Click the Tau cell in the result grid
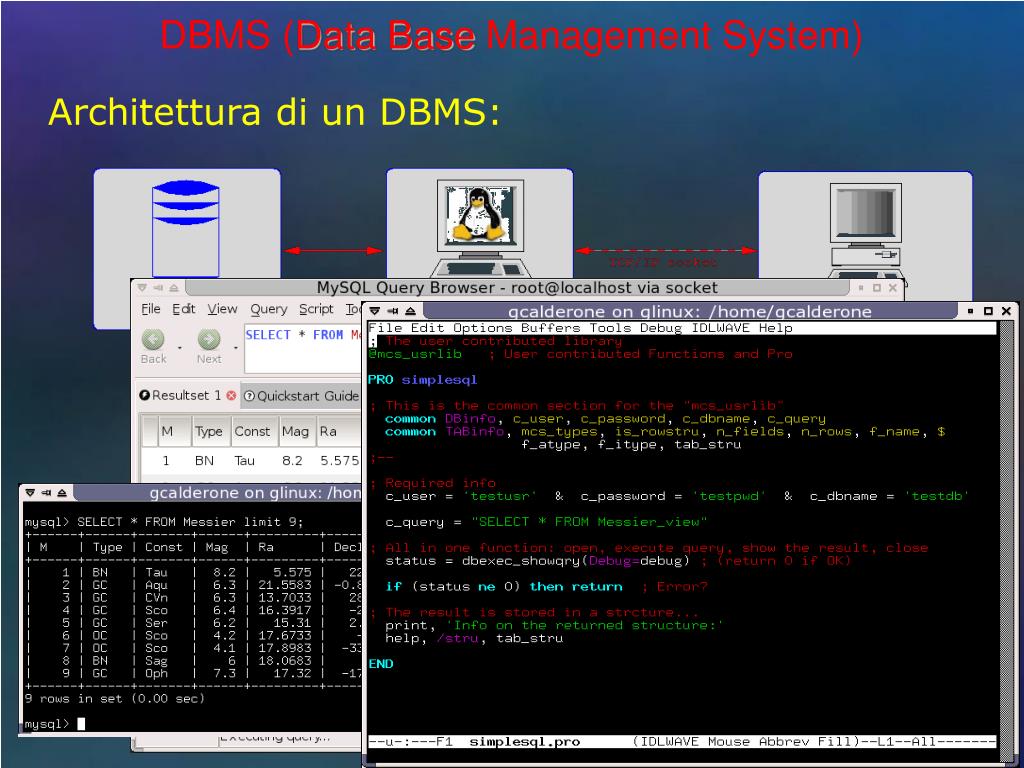 (245, 460)
